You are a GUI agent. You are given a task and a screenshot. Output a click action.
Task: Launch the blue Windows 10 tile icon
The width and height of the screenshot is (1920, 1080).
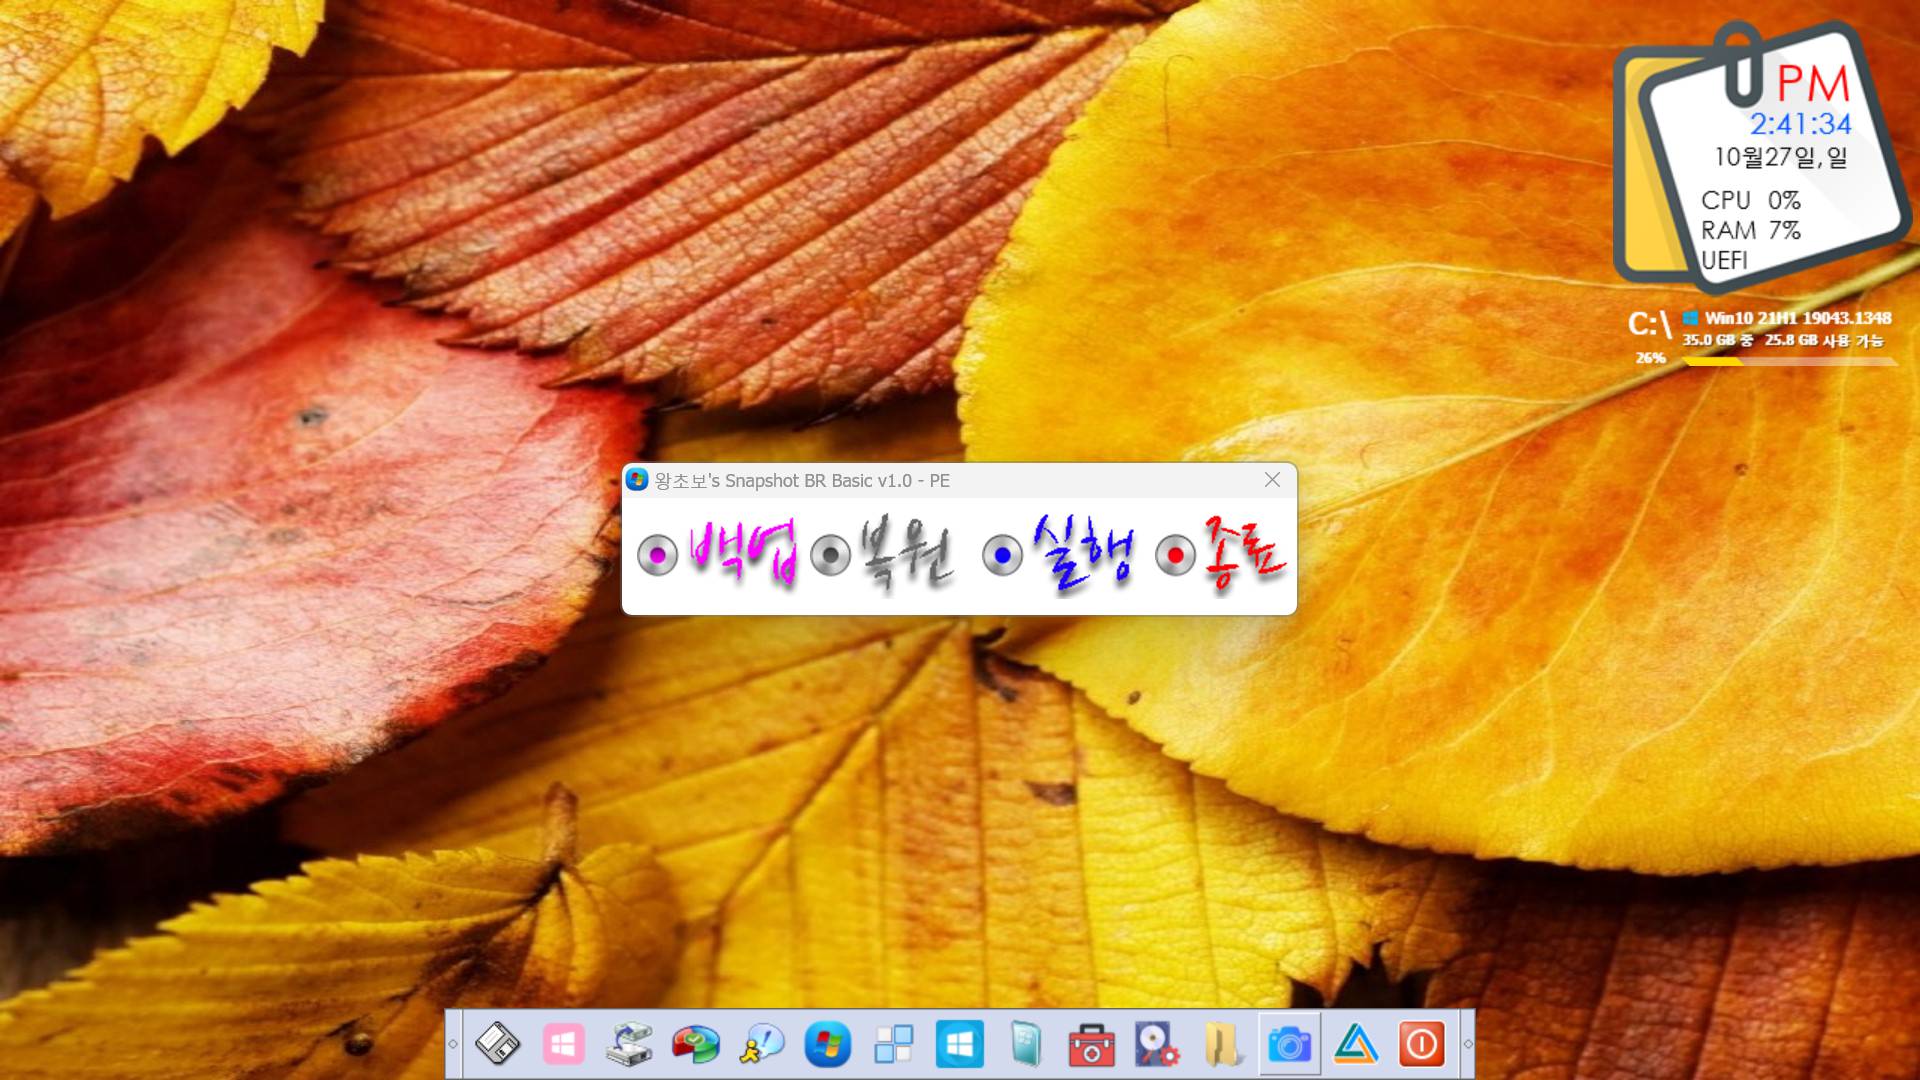click(959, 1044)
